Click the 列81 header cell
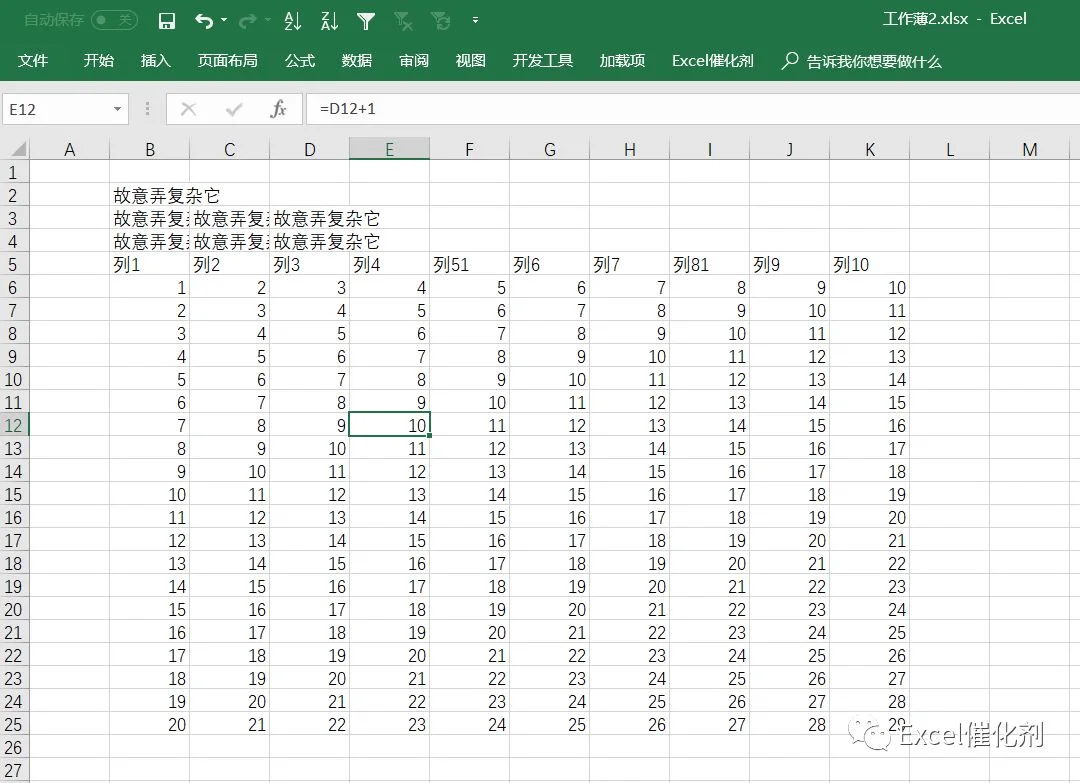This screenshot has height=783, width=1080. tap(709, 264)
